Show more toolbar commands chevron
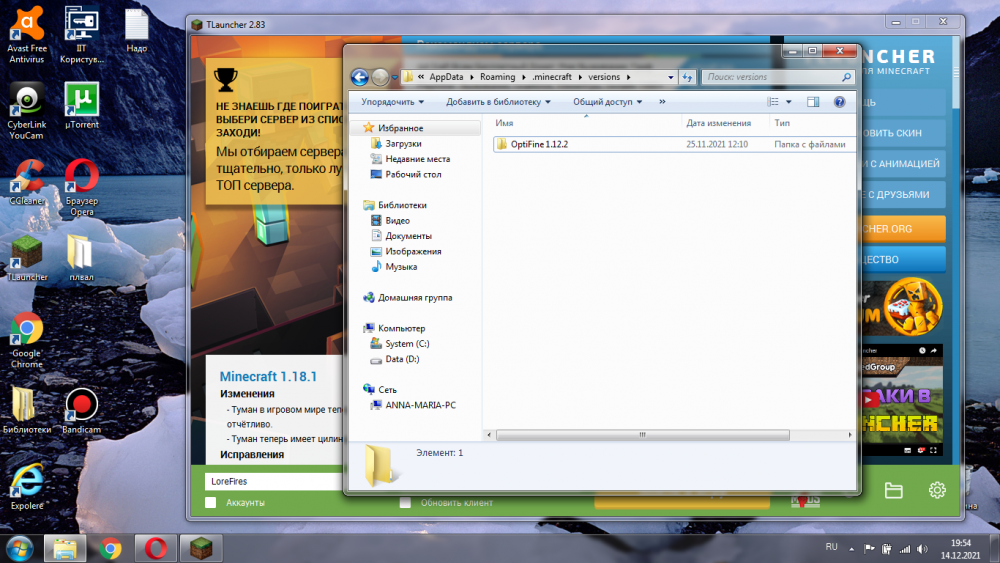The width and height of the screenshot is (1000, 563). (662, 102)
